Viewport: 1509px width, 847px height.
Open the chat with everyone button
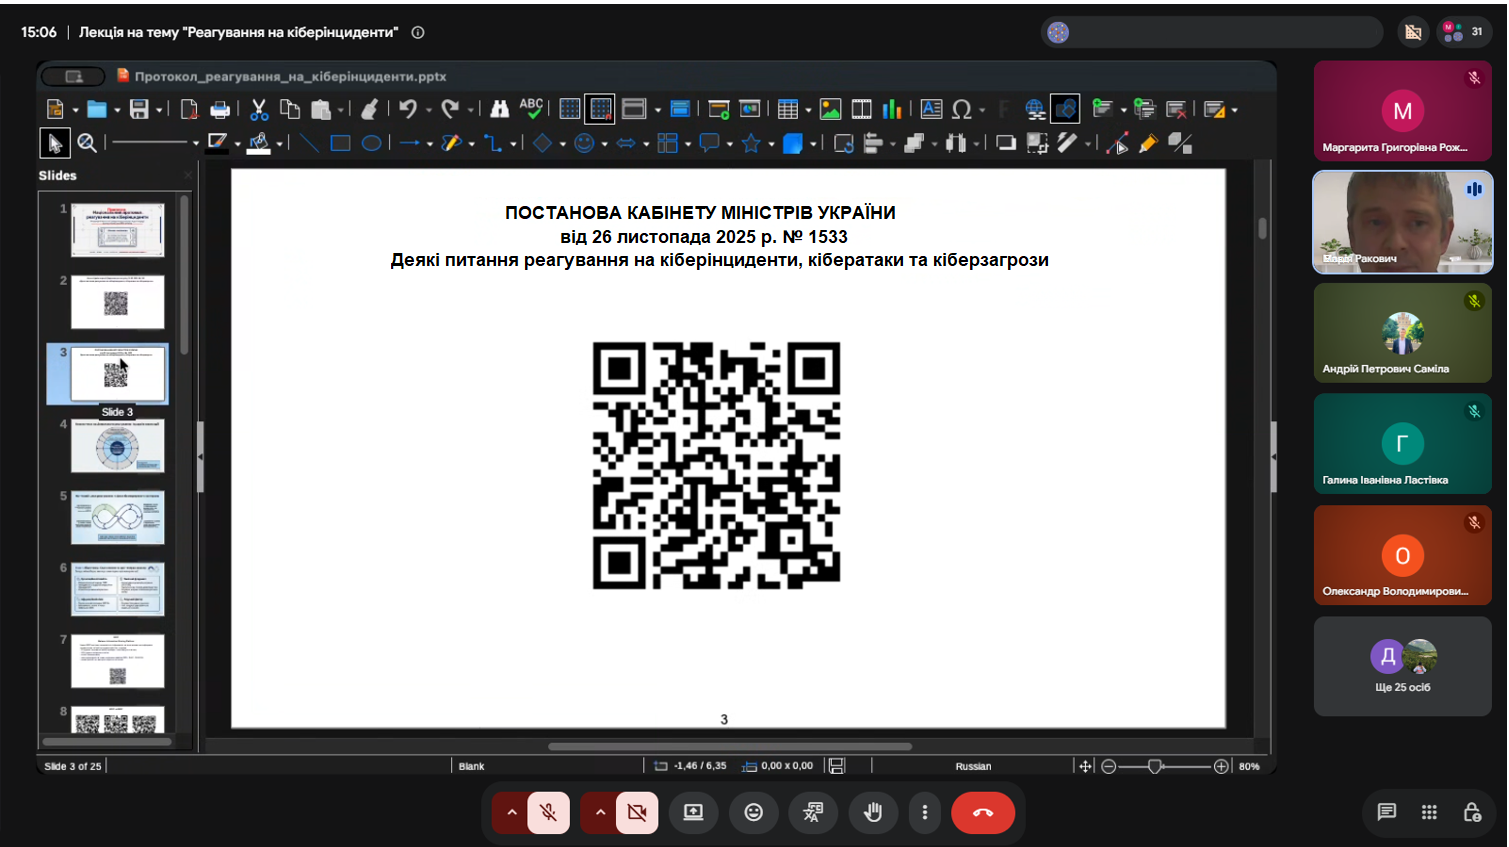[x=1386, y=812]
